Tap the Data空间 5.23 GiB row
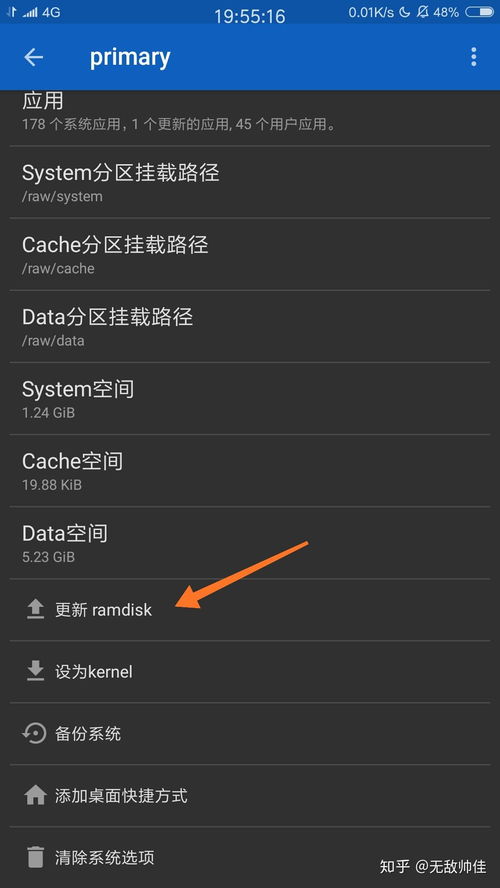Screen dimensions: 500x888 (250, 543)
